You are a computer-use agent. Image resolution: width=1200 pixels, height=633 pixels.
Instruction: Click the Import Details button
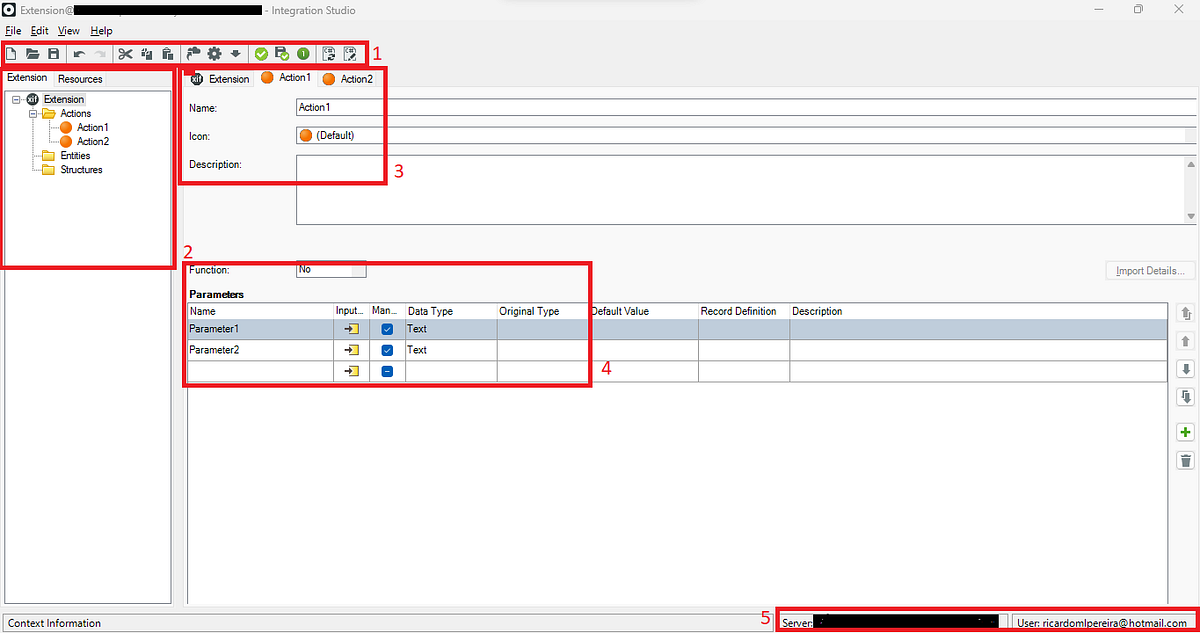click(1150, 270)
